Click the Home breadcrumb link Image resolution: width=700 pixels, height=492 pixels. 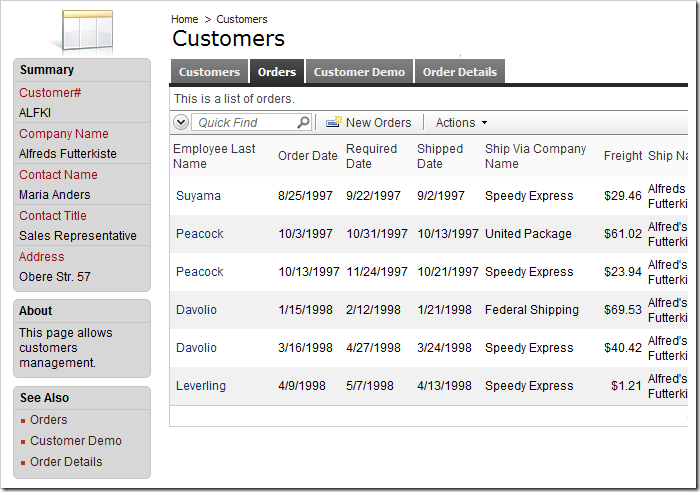pos(184,19)
